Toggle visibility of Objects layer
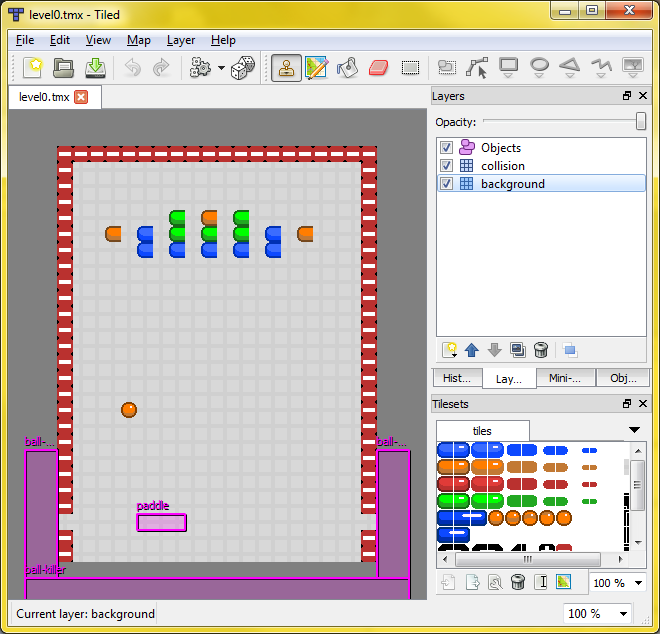This screenshot has width=660, height=634. 446,147
